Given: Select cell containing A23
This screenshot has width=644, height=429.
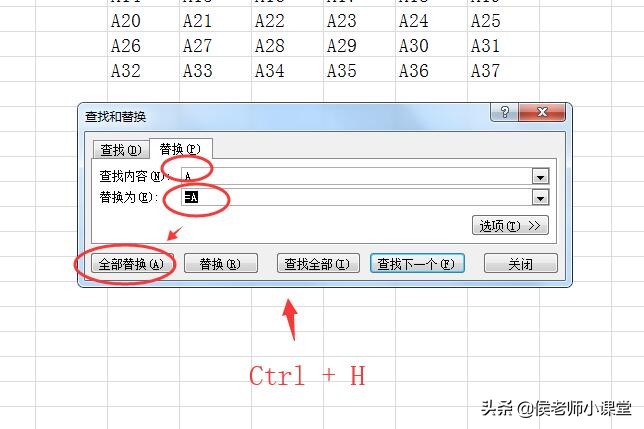Looking at the screenshot, I should (x=359, y=20).
